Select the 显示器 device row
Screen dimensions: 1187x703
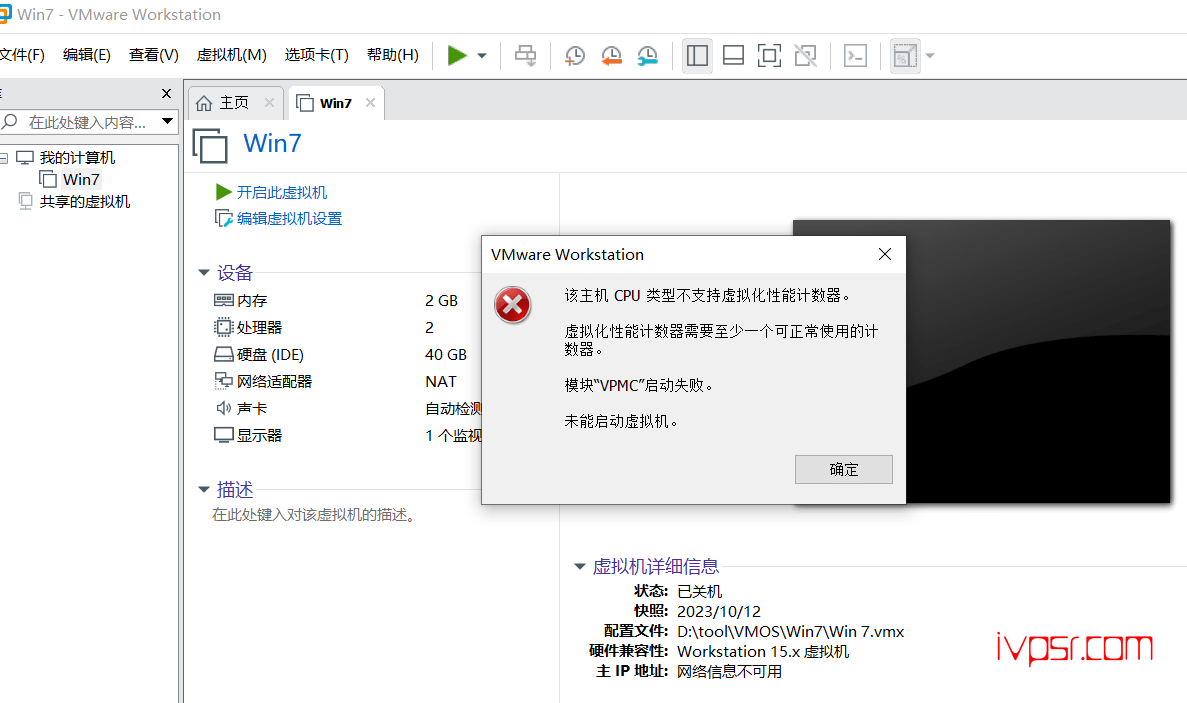(347, 436)
